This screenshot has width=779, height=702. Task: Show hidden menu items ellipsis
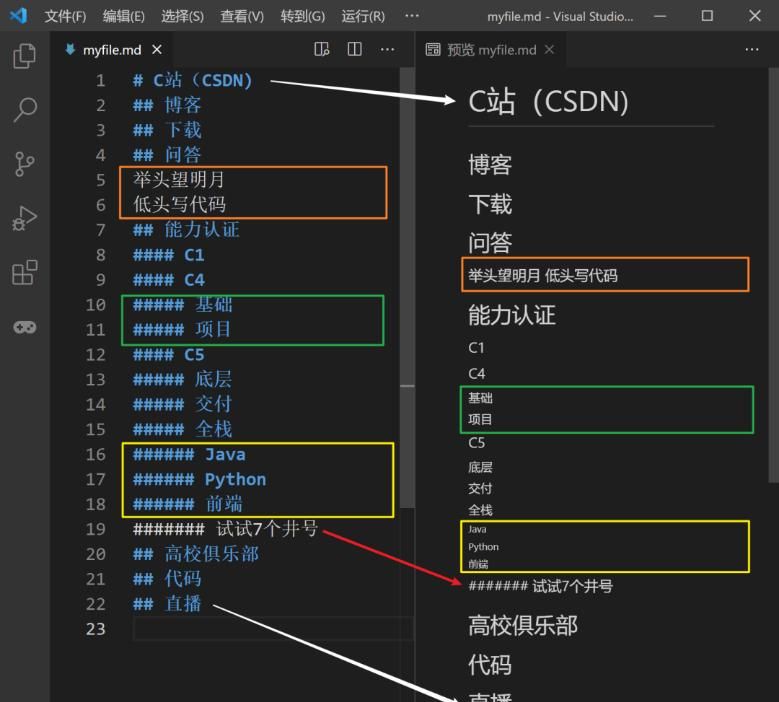(411, 16)
